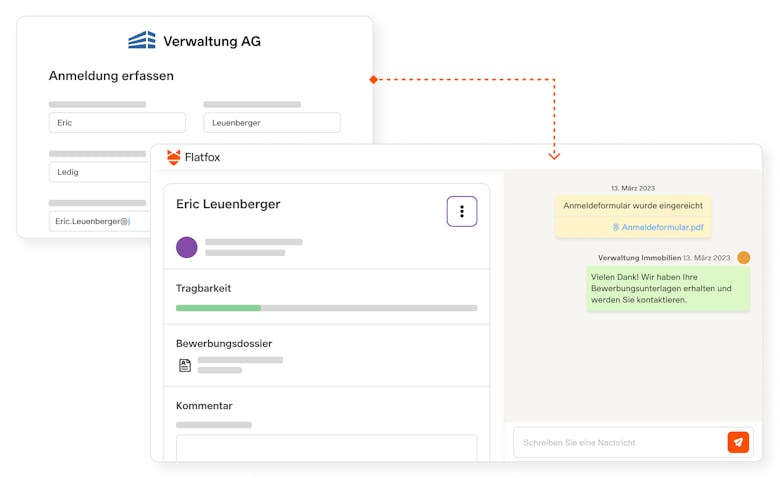The height and width of the screenshot is (478, 780).
Task: Click the Anmeldeformular wurde eingereicht message
Action: click(633, 206)
